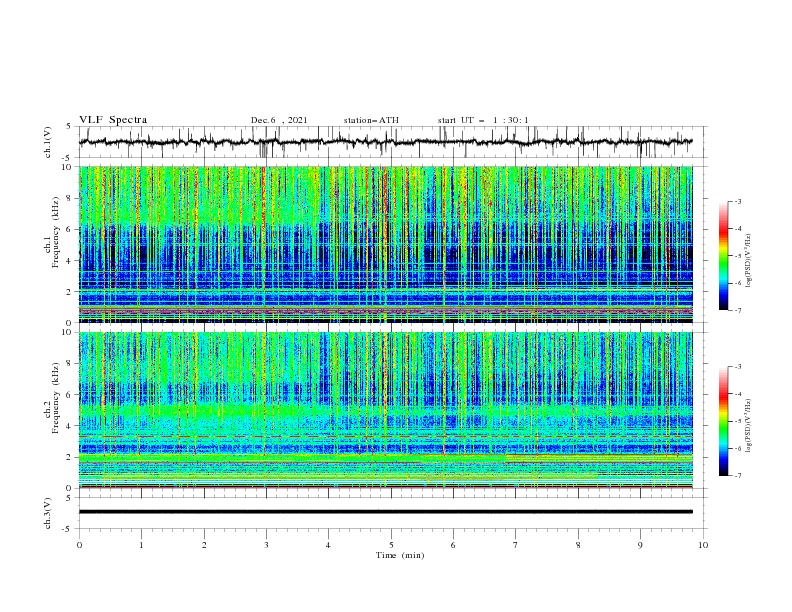Select the ch.1 "Frequency (kHz)" axis label
The width and height of the screenshot is (792, 612).
tap(56, 232)
